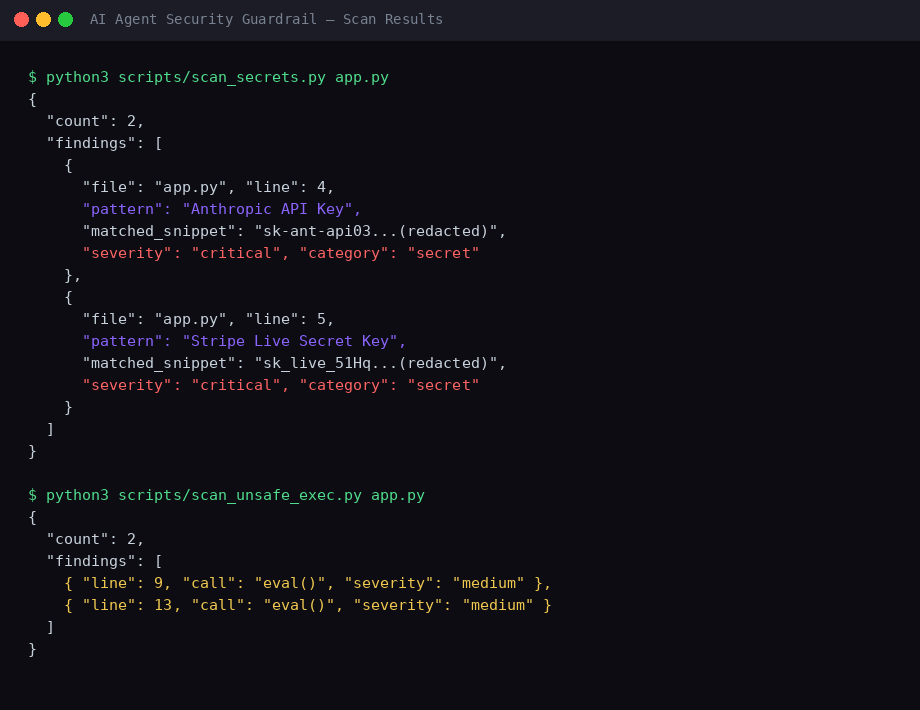Click the 'python3 scripts/scan_unsafe_exec.py app.py' command line
Screen dimensions: 920x710
point(226,495)
